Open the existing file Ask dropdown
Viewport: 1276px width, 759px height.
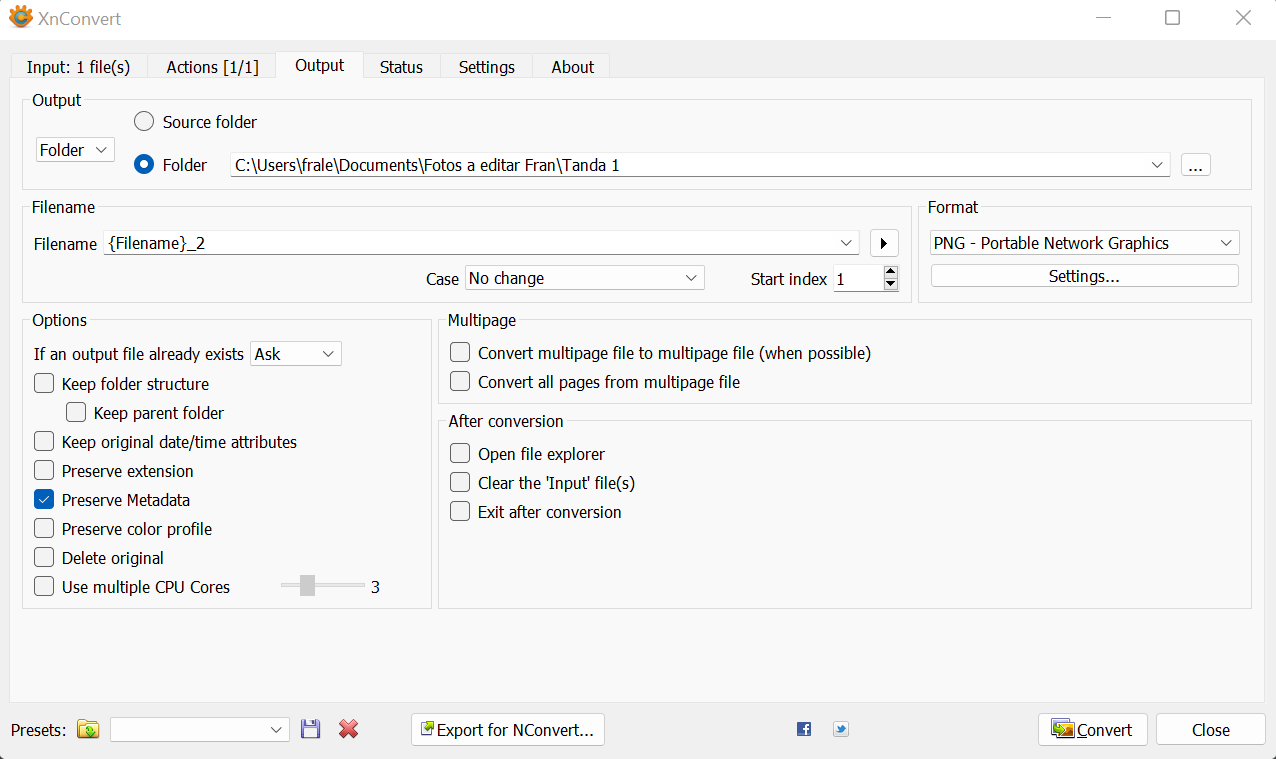(295, 354)
